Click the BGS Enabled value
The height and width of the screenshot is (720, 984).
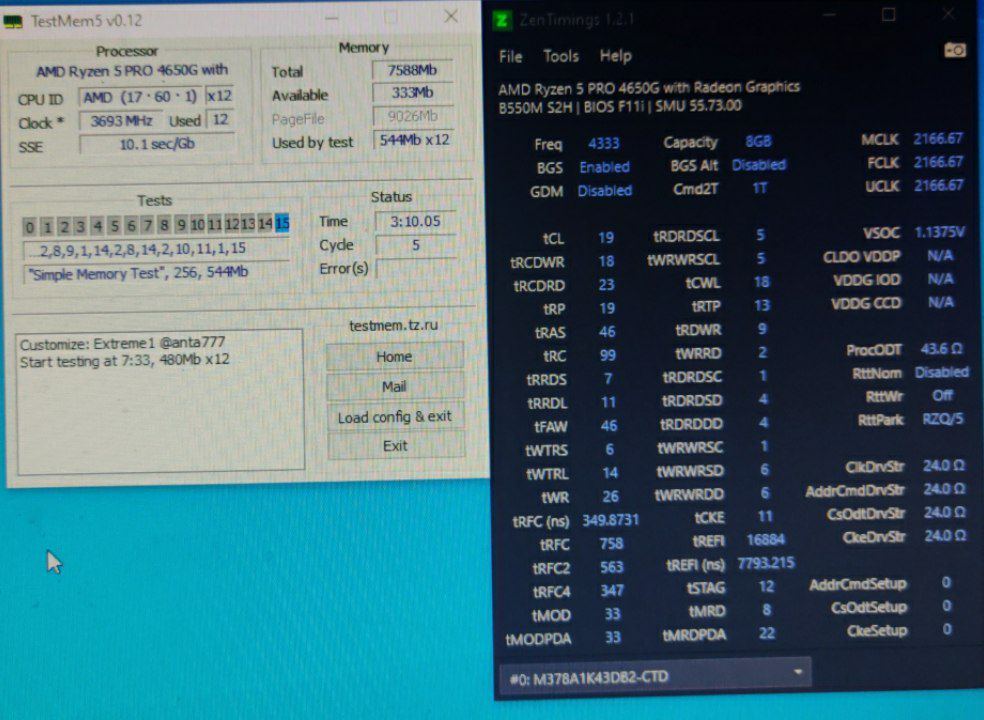click(x=604, y=167)
